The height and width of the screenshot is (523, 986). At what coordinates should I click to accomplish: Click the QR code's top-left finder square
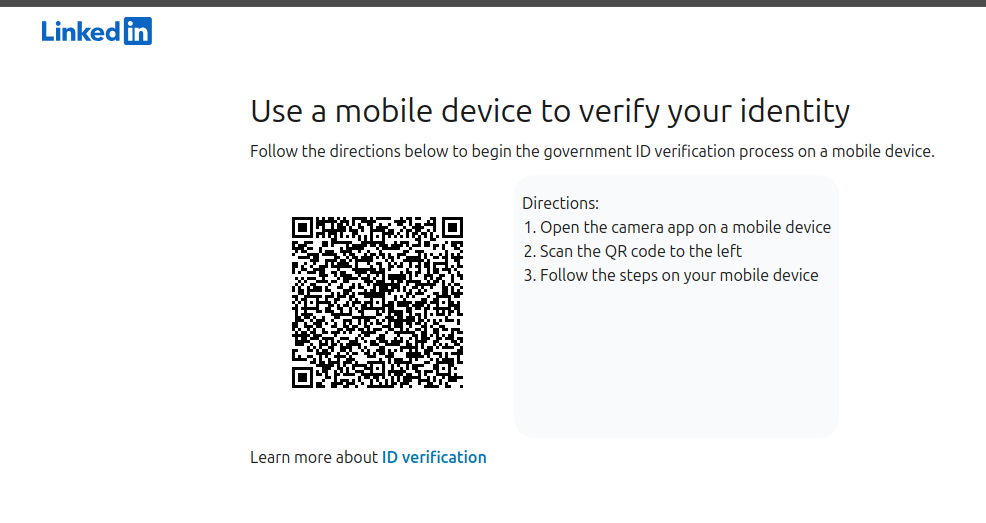click(x=302, y=228)
